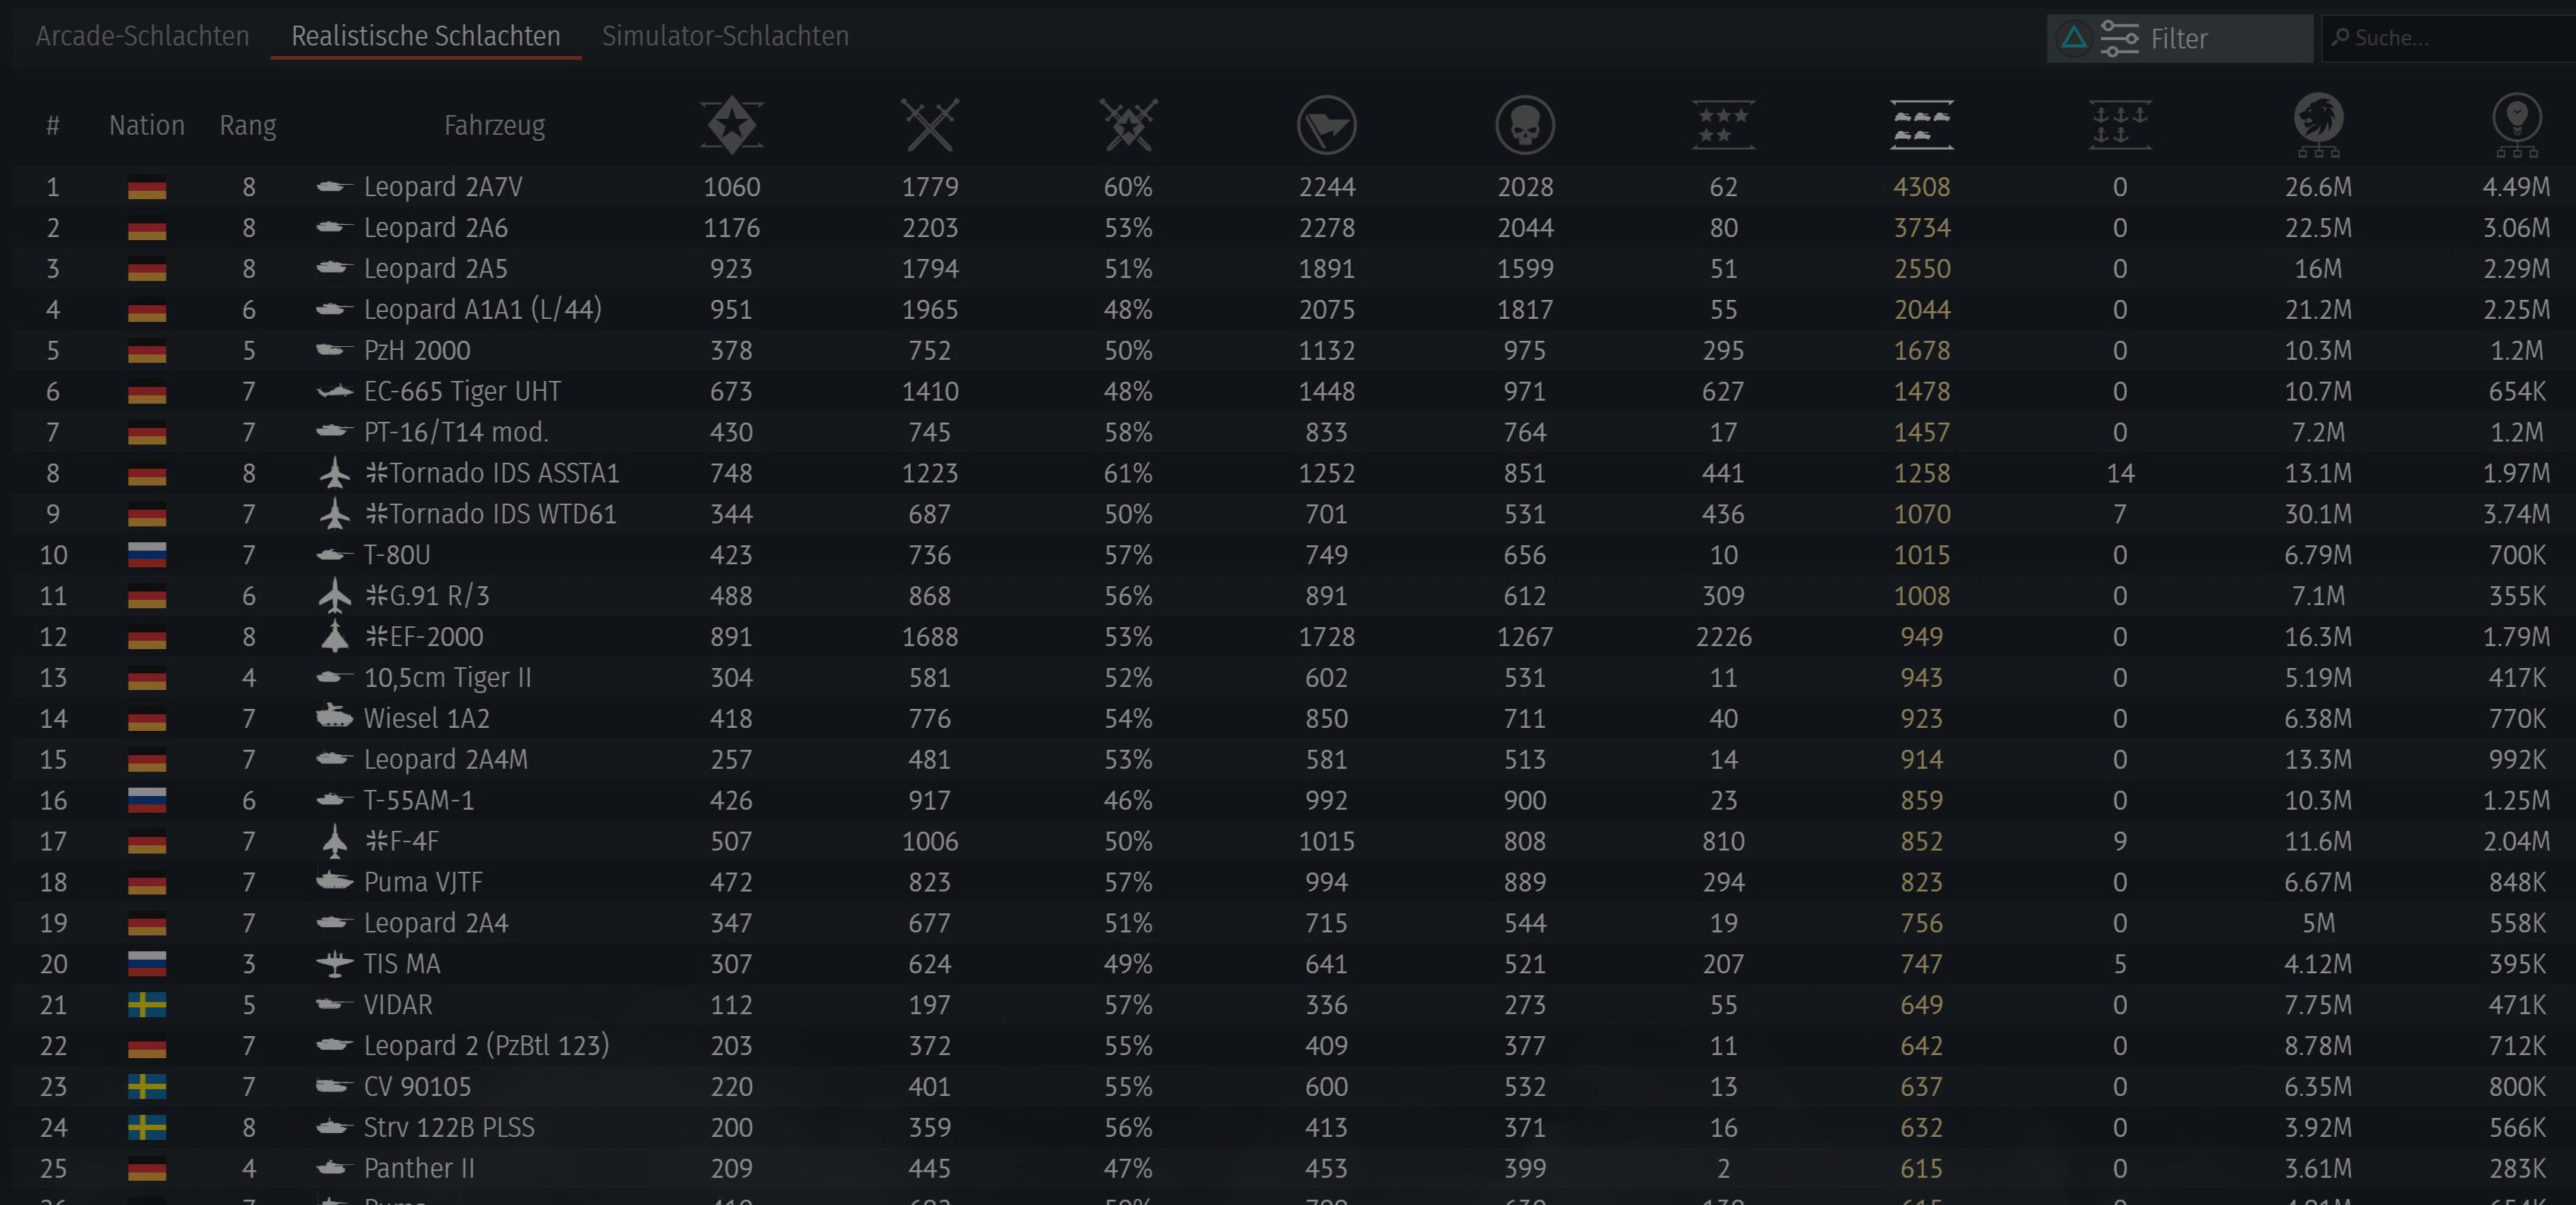Switch to the Arcade-Schlachten tab
Image resolution: width=2576 pixels, height=1205 pixels.
point(142,36)
